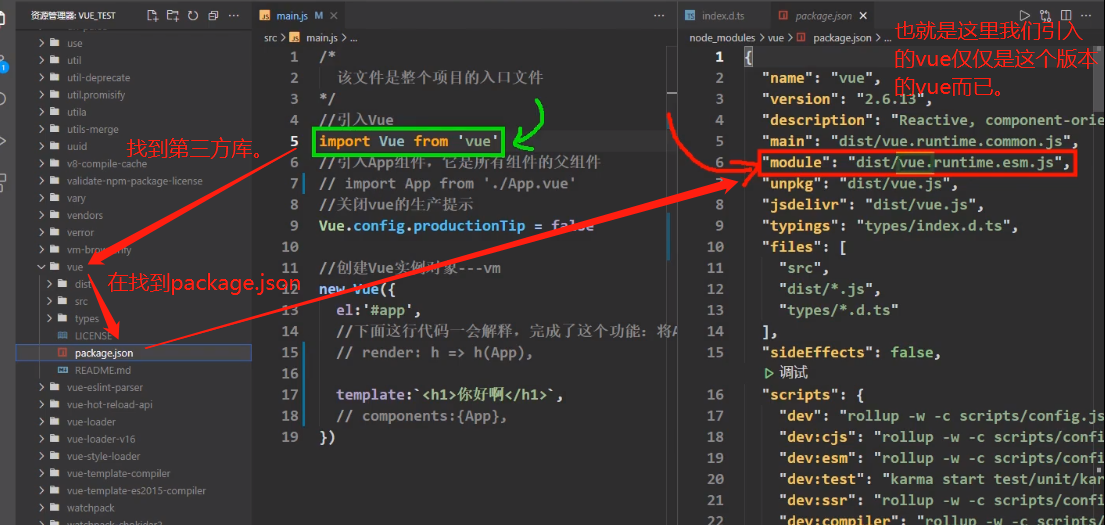Open the LICENSE file in explorer

(x=93, y=335)
